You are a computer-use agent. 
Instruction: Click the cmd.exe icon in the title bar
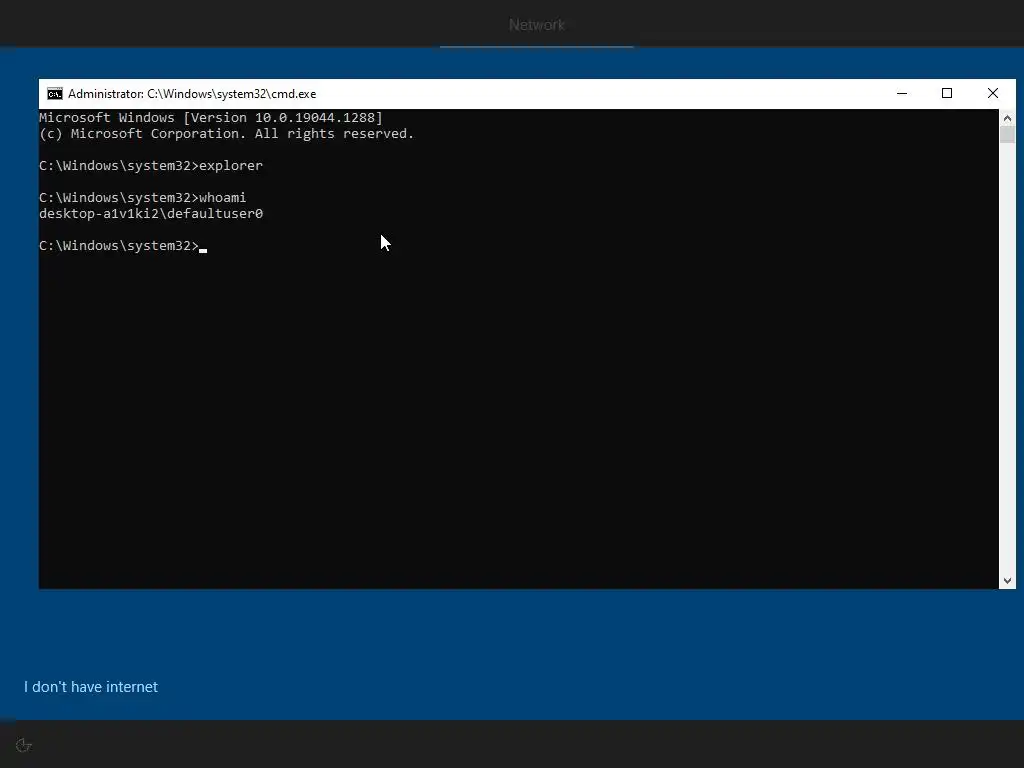tap(55, 94)
